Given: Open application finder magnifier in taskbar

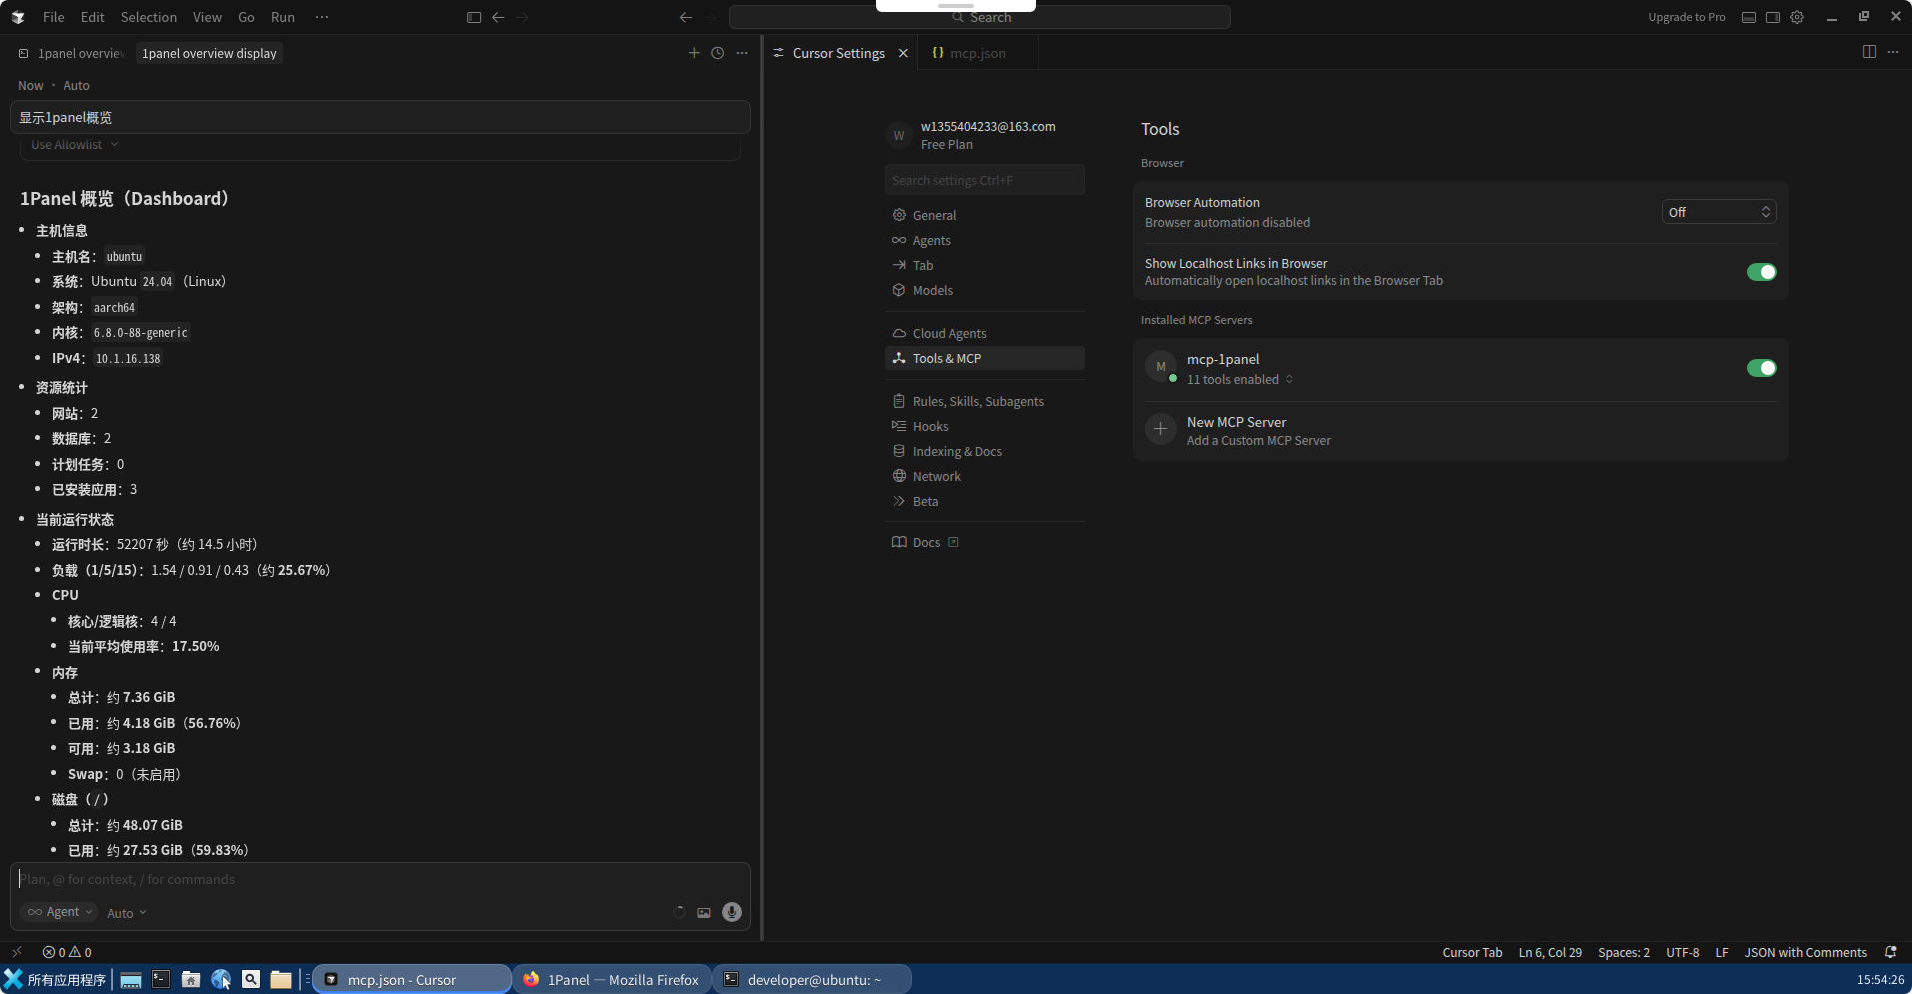Looking at the screenshot, I should (x=251, y=979).
